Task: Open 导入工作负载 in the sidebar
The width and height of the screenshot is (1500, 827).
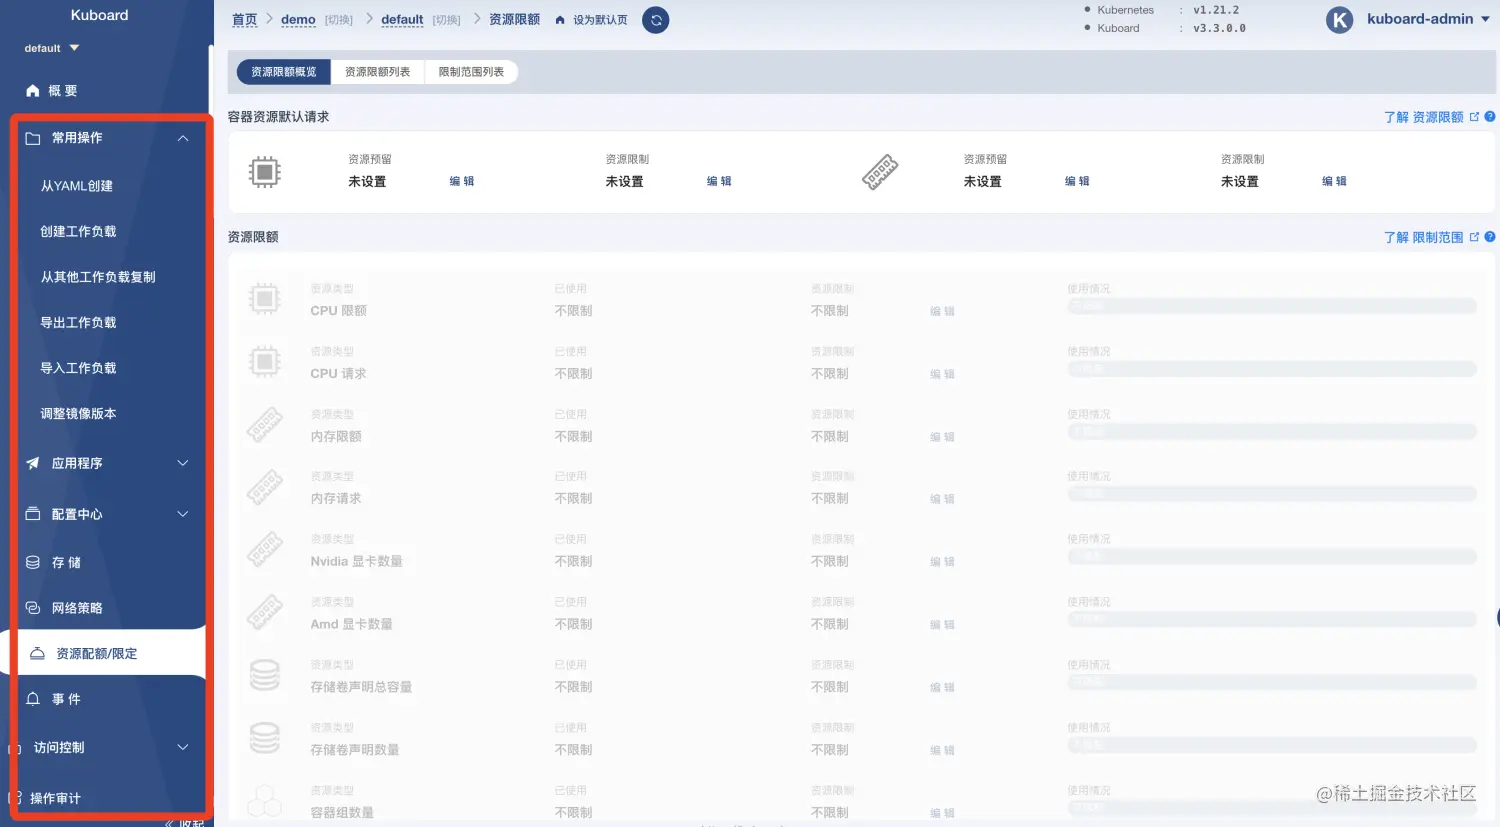Action: pos(78,368)
